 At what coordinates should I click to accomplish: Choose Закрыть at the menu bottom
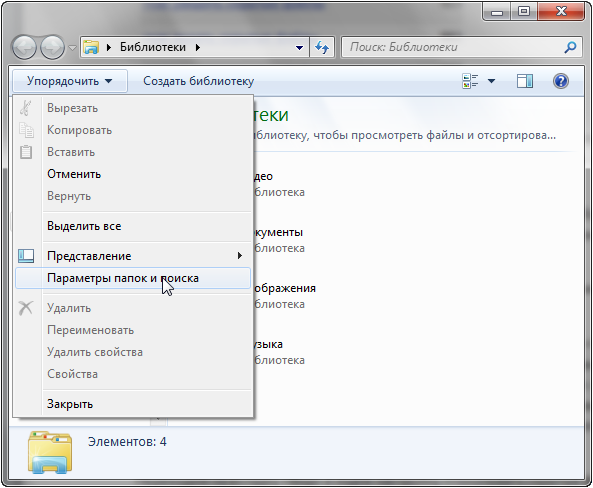tap(70, 404)
